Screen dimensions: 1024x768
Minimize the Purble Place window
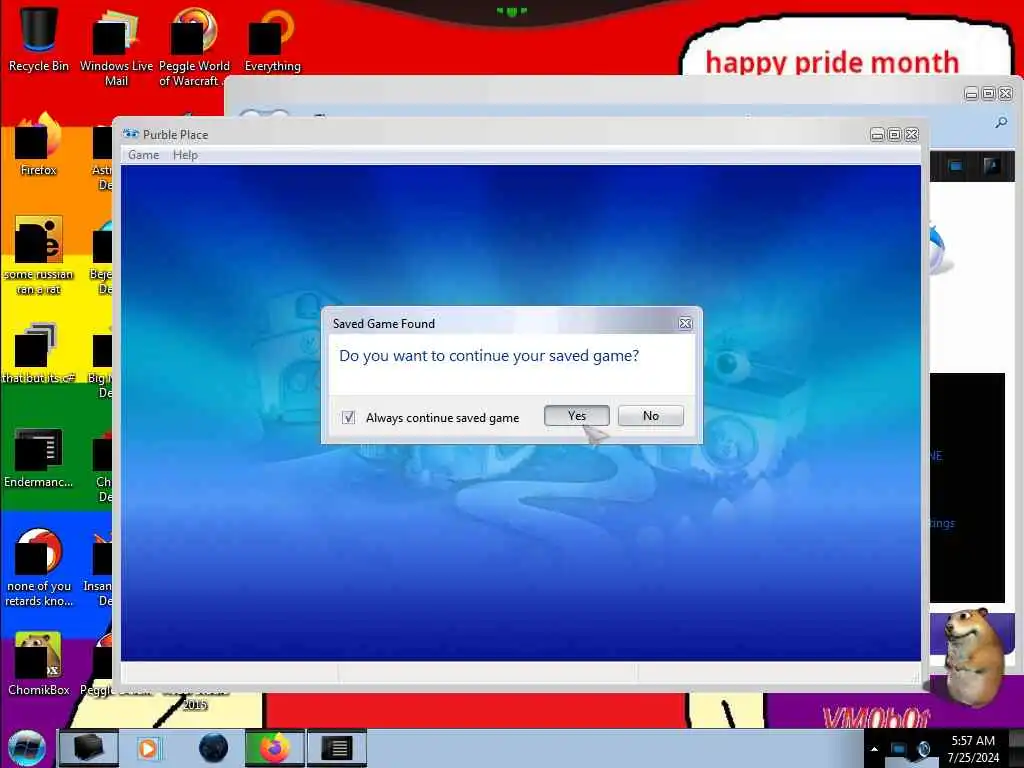(x=878, y=135)
